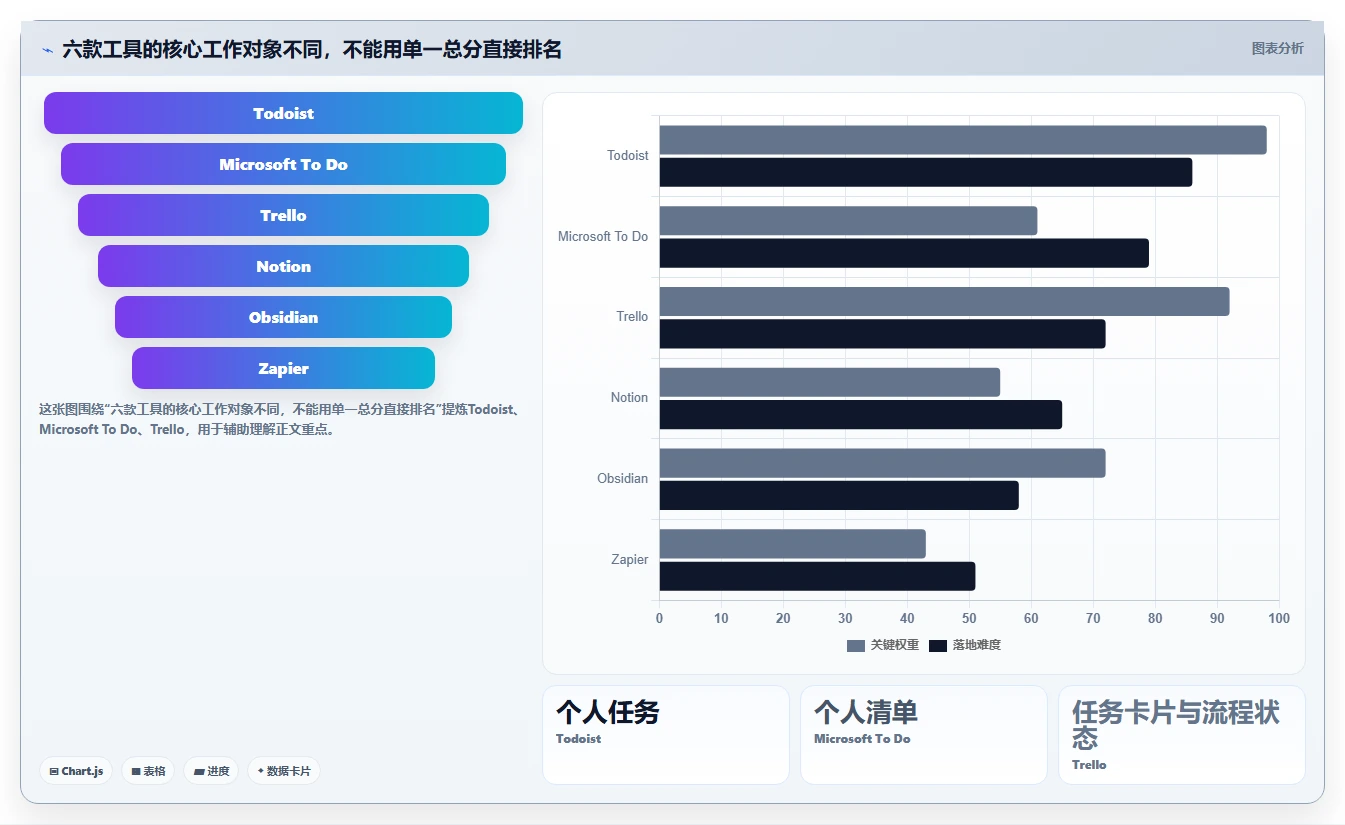
Task: Select the Notion funnel bar
Action: coord(283,266)
